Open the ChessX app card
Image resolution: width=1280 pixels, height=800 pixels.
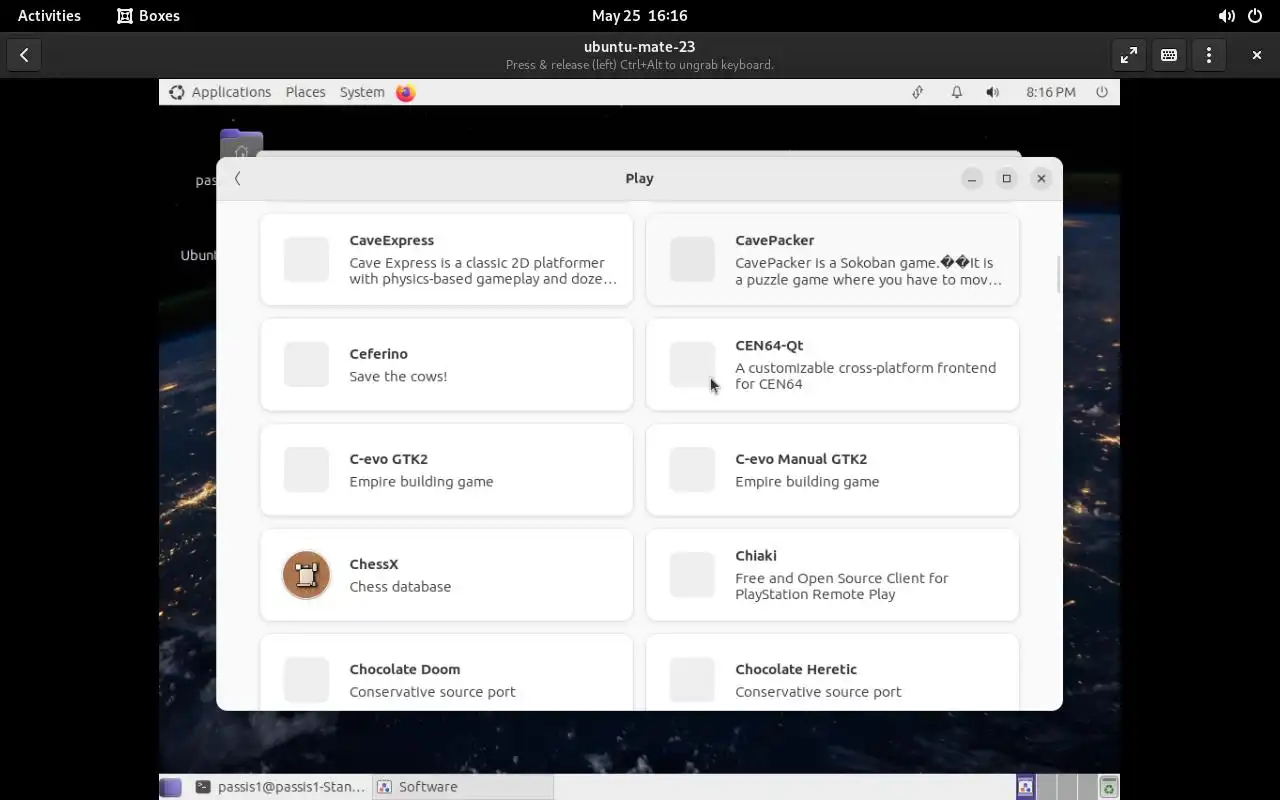446,575
